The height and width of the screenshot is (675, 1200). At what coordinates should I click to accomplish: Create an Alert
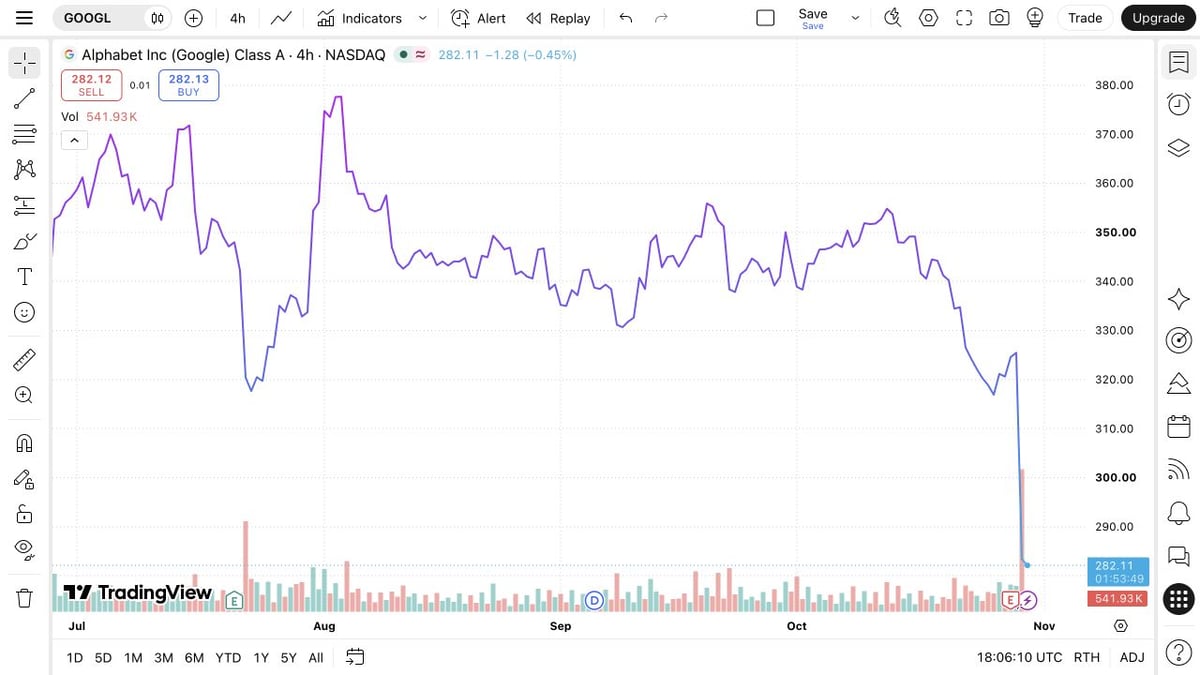click(478, 18)
